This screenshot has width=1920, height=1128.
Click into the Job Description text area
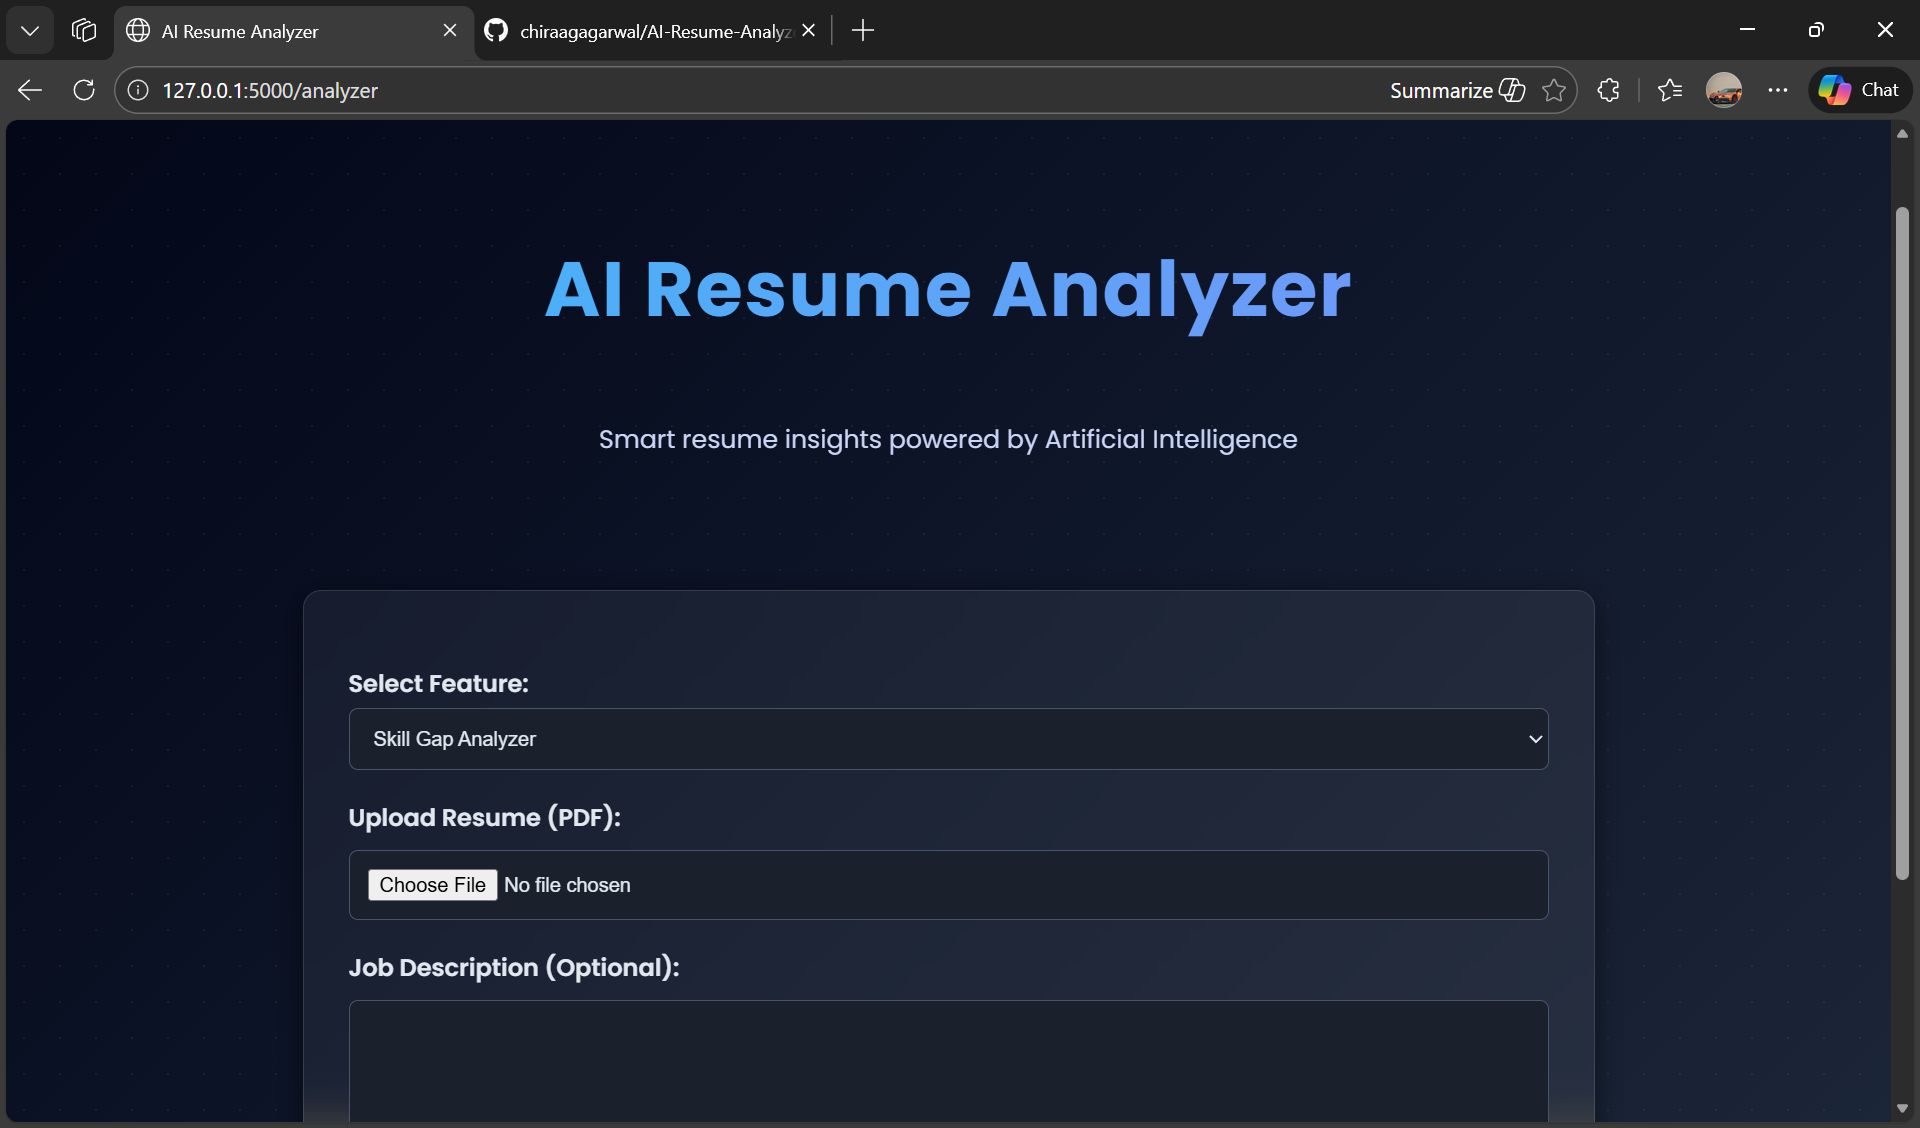coord(947,1060)
